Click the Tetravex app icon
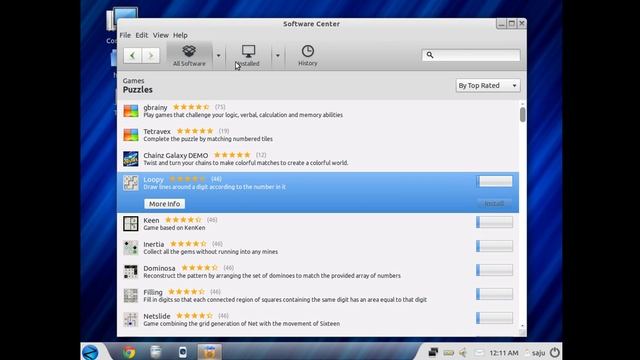 [x=131, y=135]
